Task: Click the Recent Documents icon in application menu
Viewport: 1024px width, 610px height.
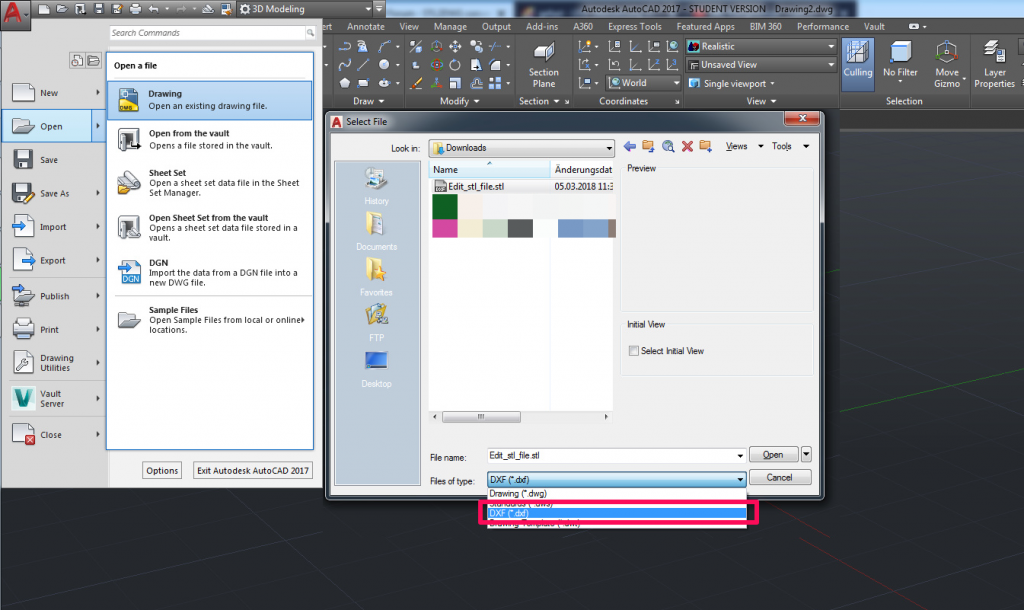Action: (76, 61)
